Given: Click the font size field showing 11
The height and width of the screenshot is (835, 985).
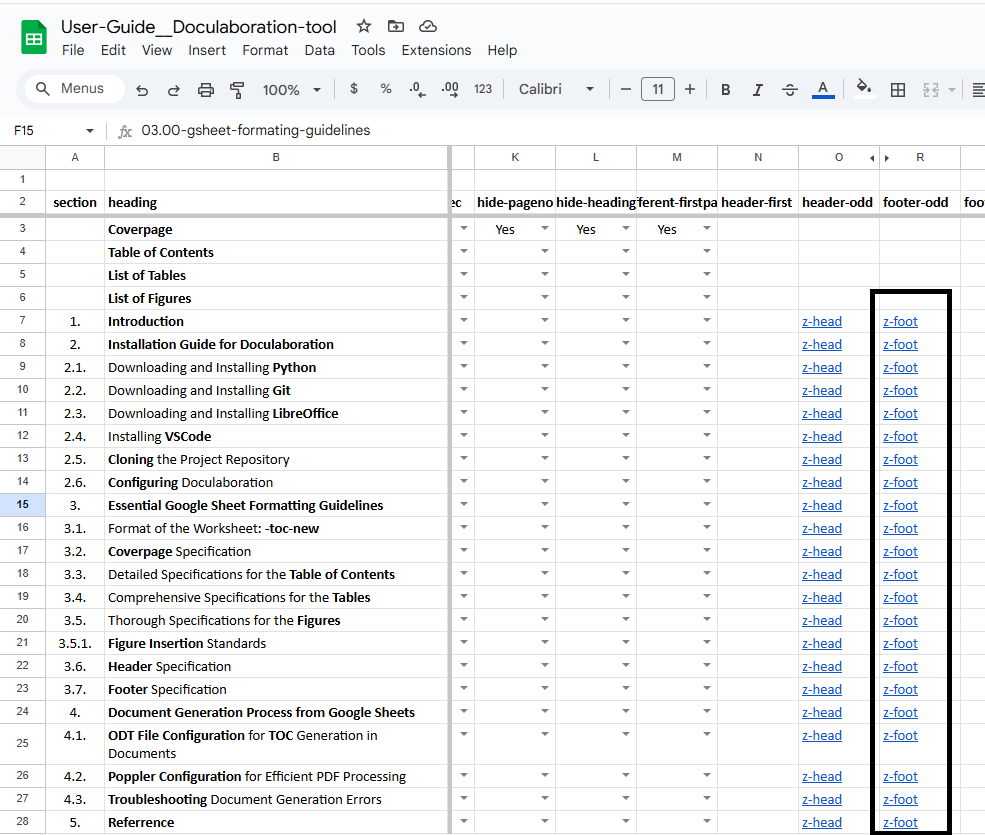Looking at the screenshot, I should pyautogui.click(x=658, y=89).
